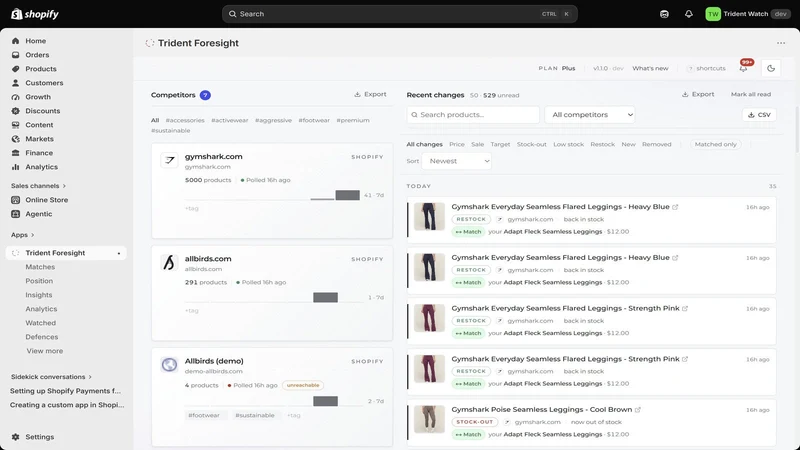Open Strength Pink leggings thumbnail, first entry

pos(429,318)
